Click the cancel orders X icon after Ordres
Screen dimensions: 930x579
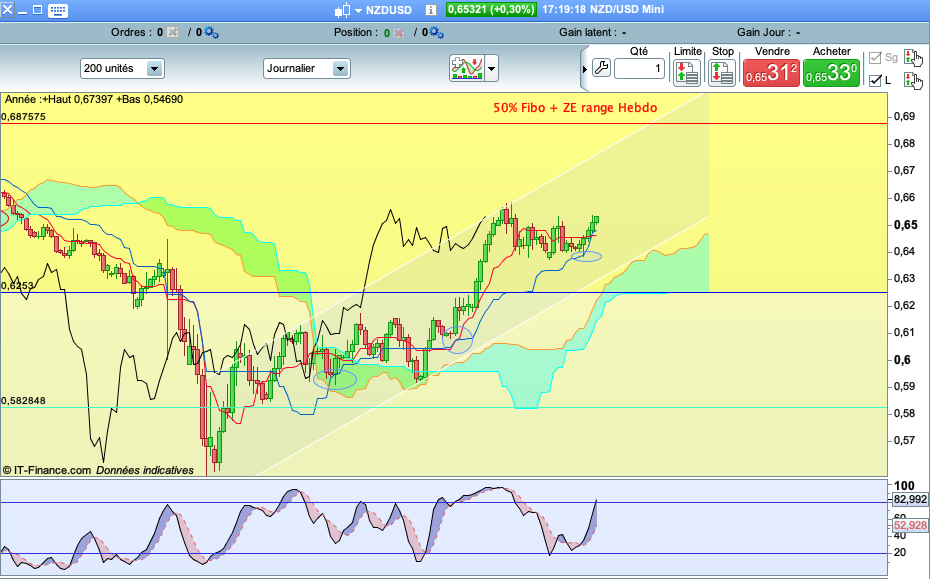[x=173, y=33]
